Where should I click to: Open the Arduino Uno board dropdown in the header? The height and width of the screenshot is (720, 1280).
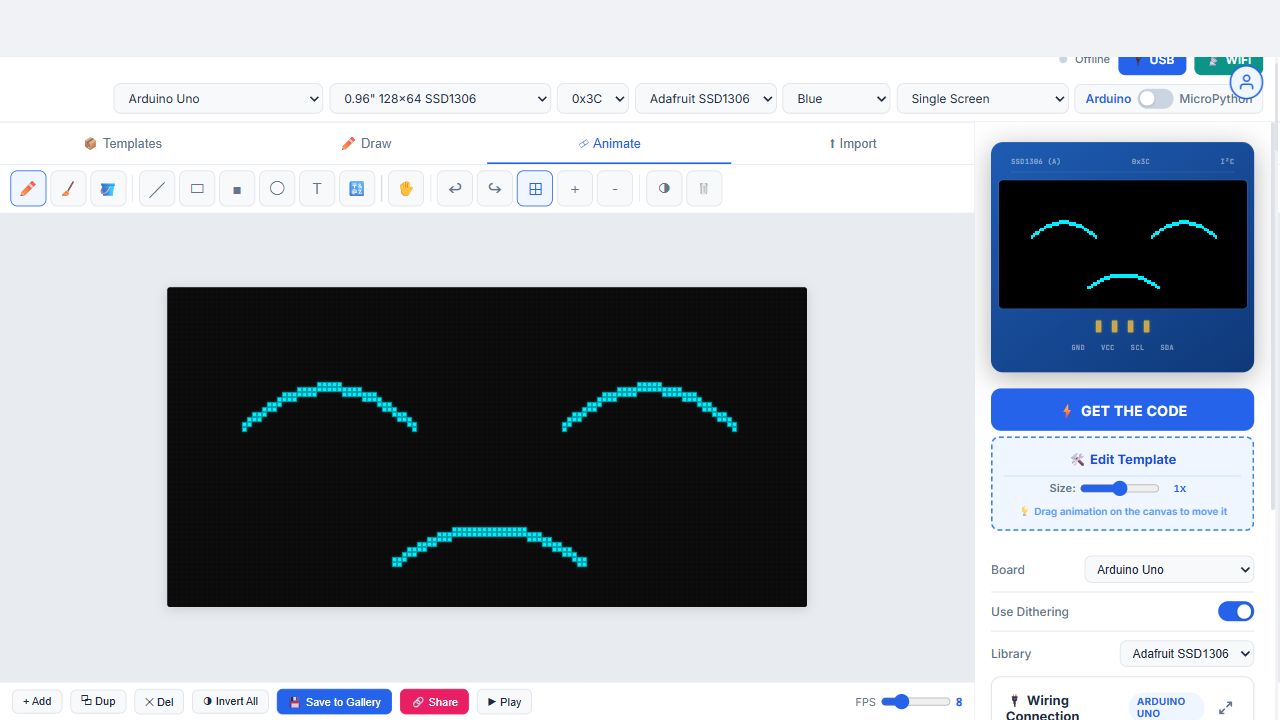[x=218, y=99]
